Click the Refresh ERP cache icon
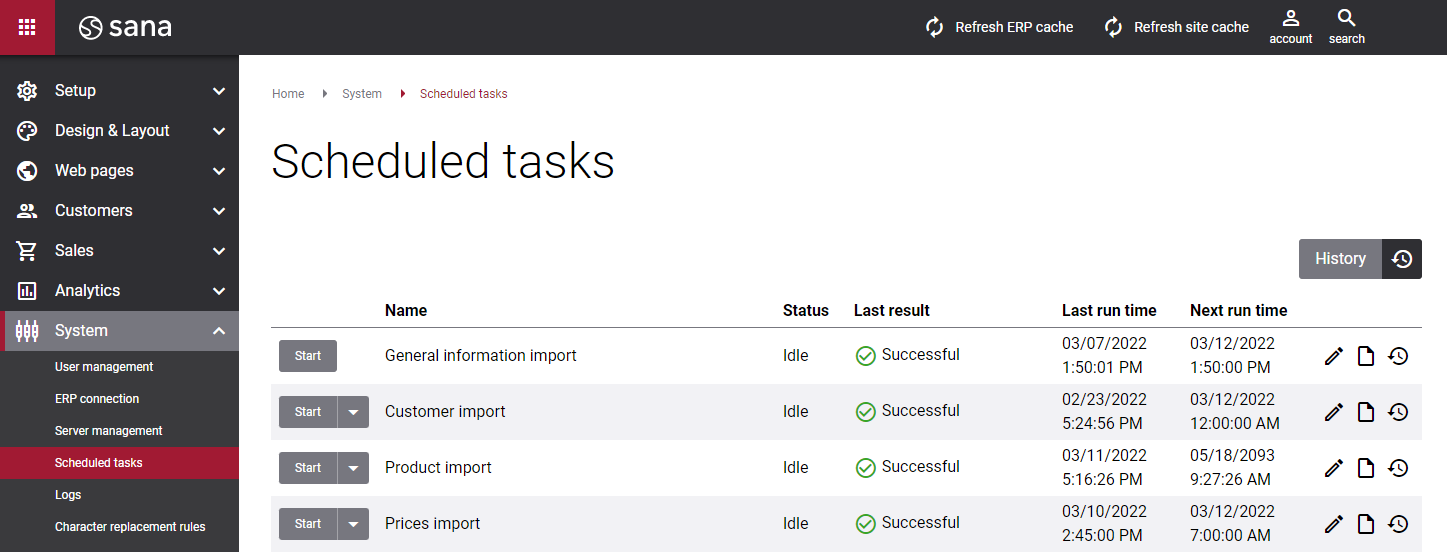The image size is (1447, 552). (935, 27)
